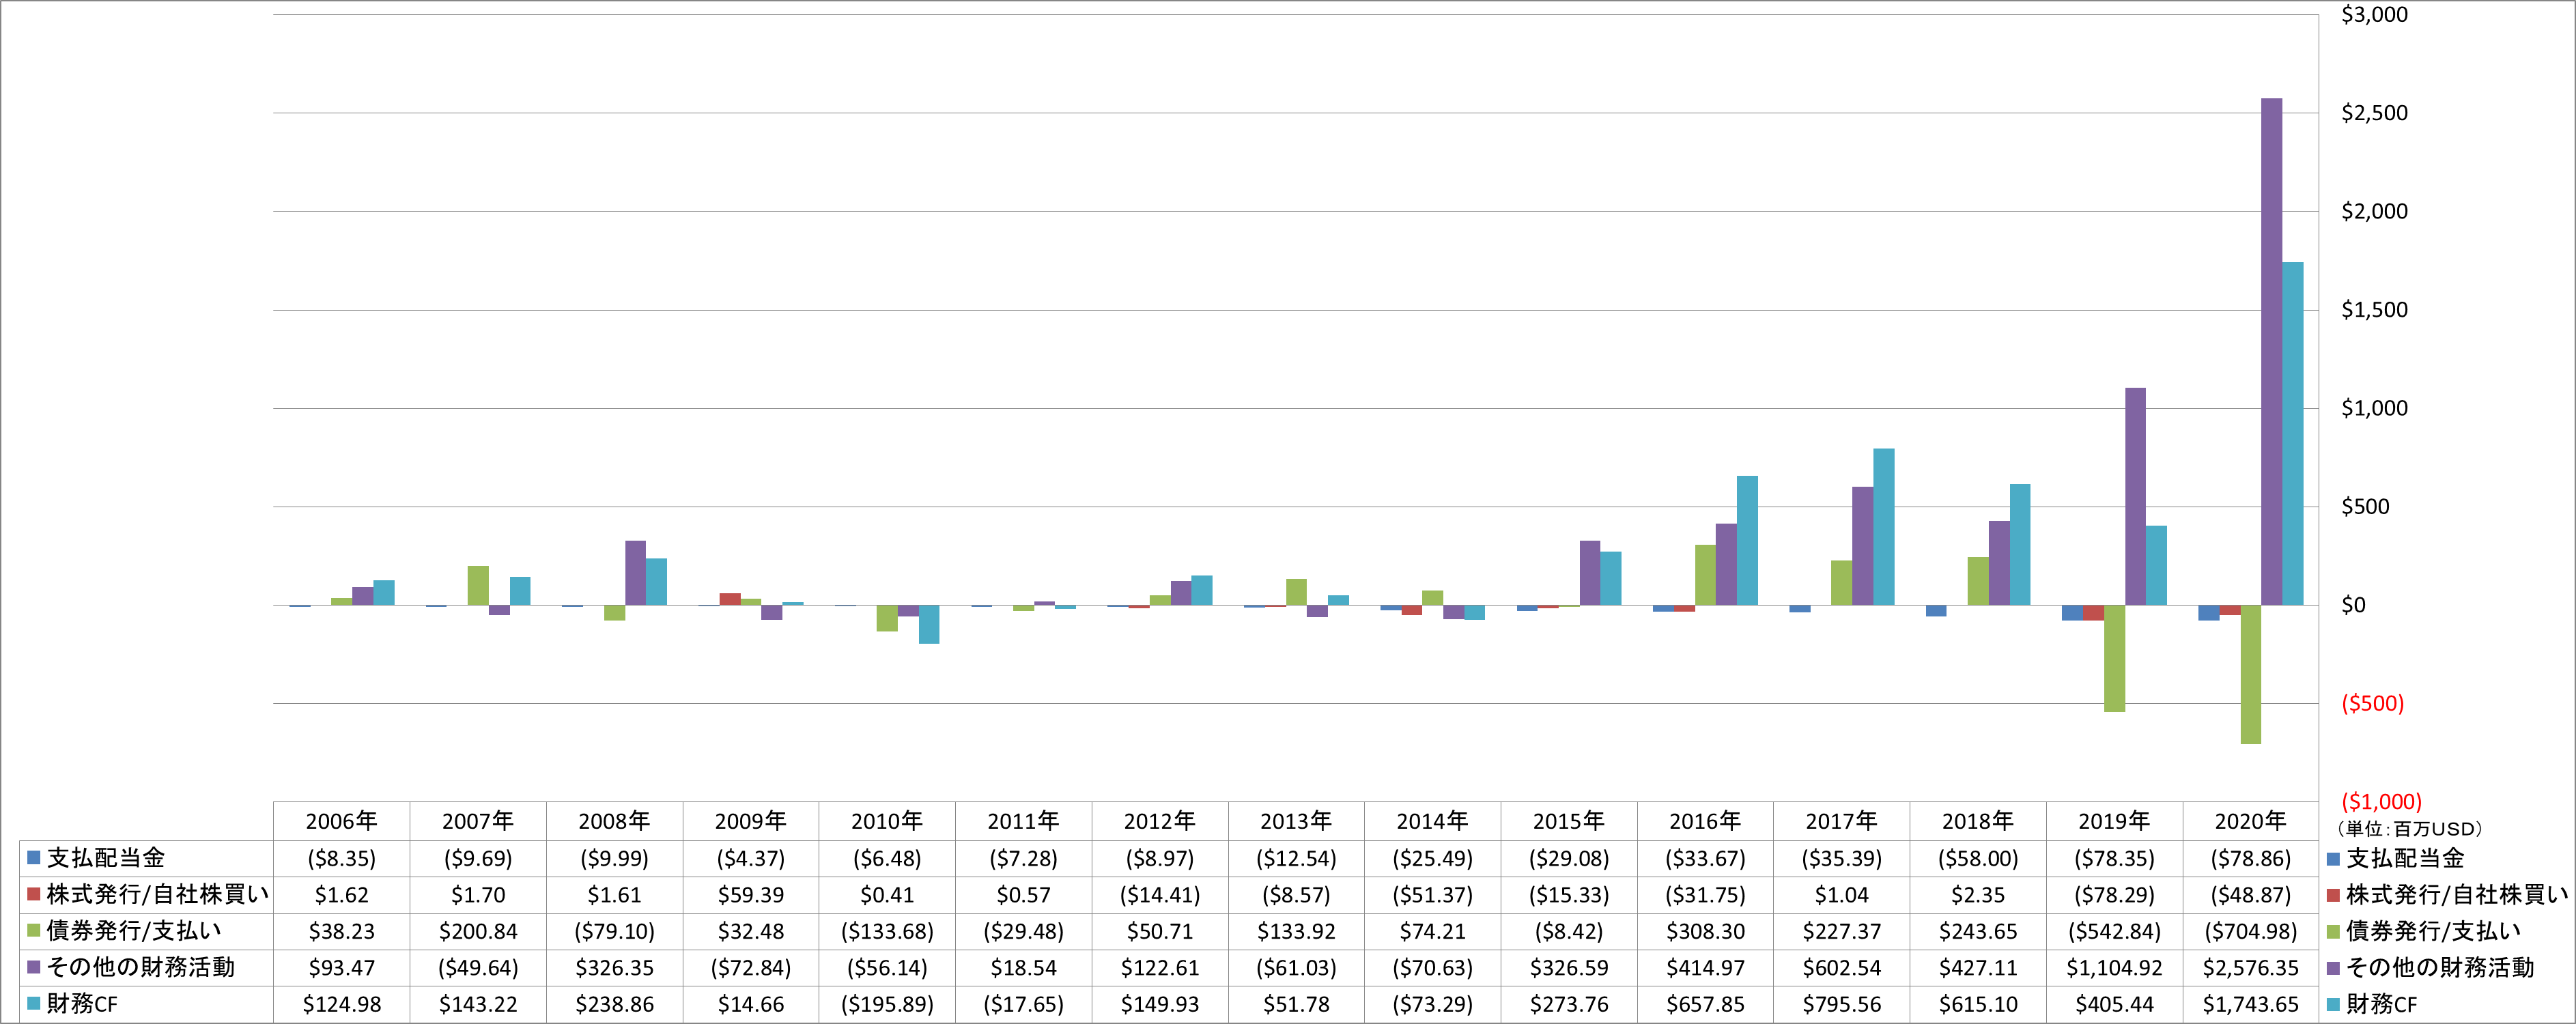Click the $1,000 axis label
The image size is (2576, 1024).
2374,408
